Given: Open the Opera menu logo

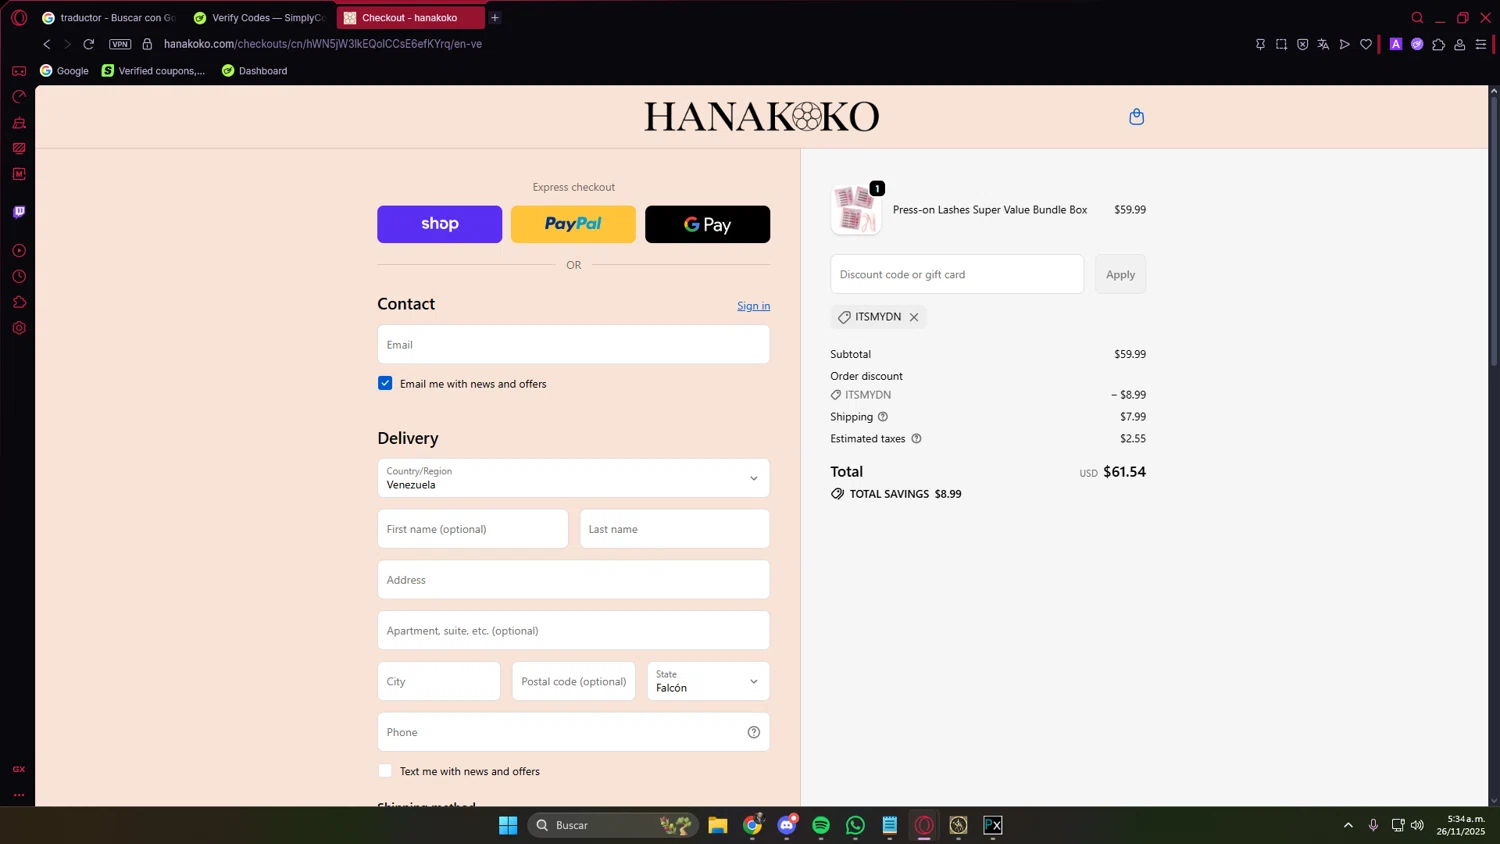Looking at the screenshot, I should click(19, 18).
